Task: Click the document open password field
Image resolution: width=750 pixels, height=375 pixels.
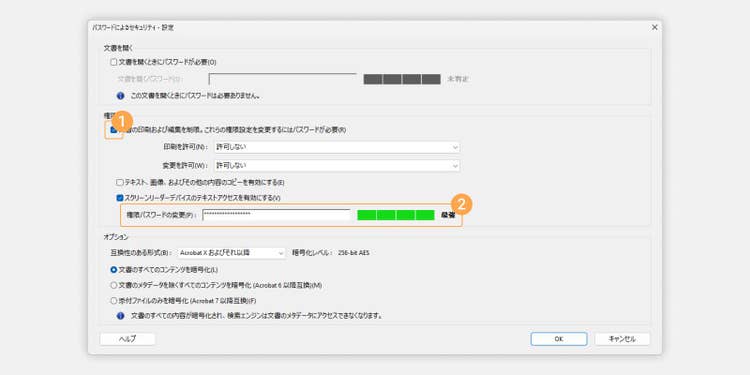Action: pos(282,79)
